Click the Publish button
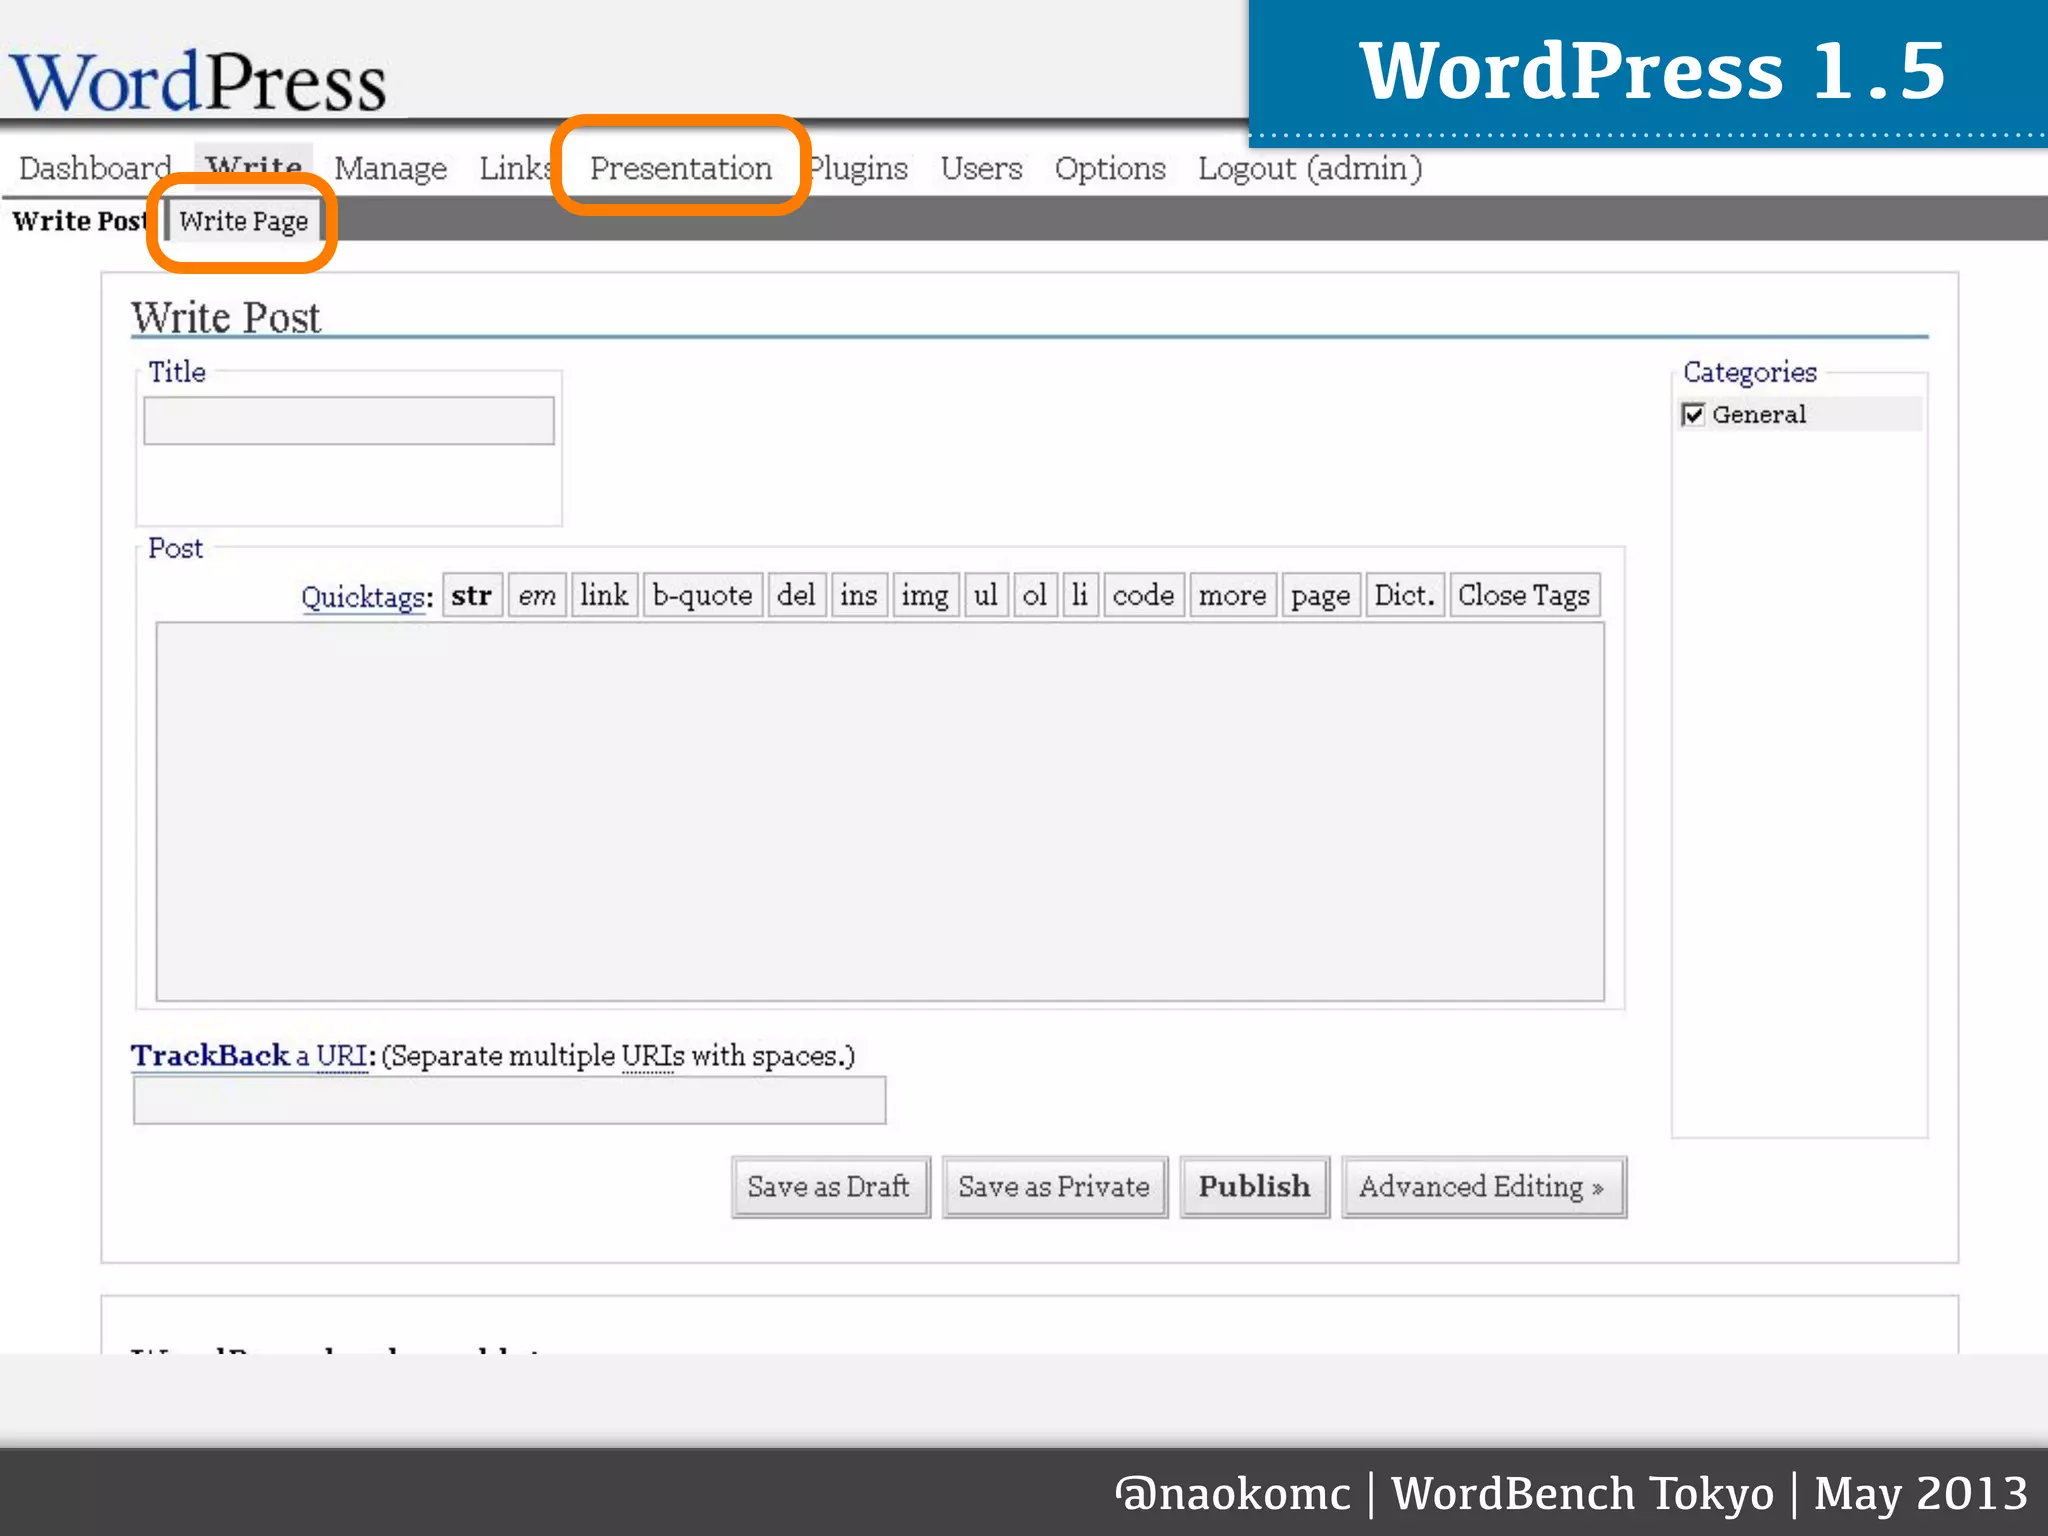 coord(1254,1187)
